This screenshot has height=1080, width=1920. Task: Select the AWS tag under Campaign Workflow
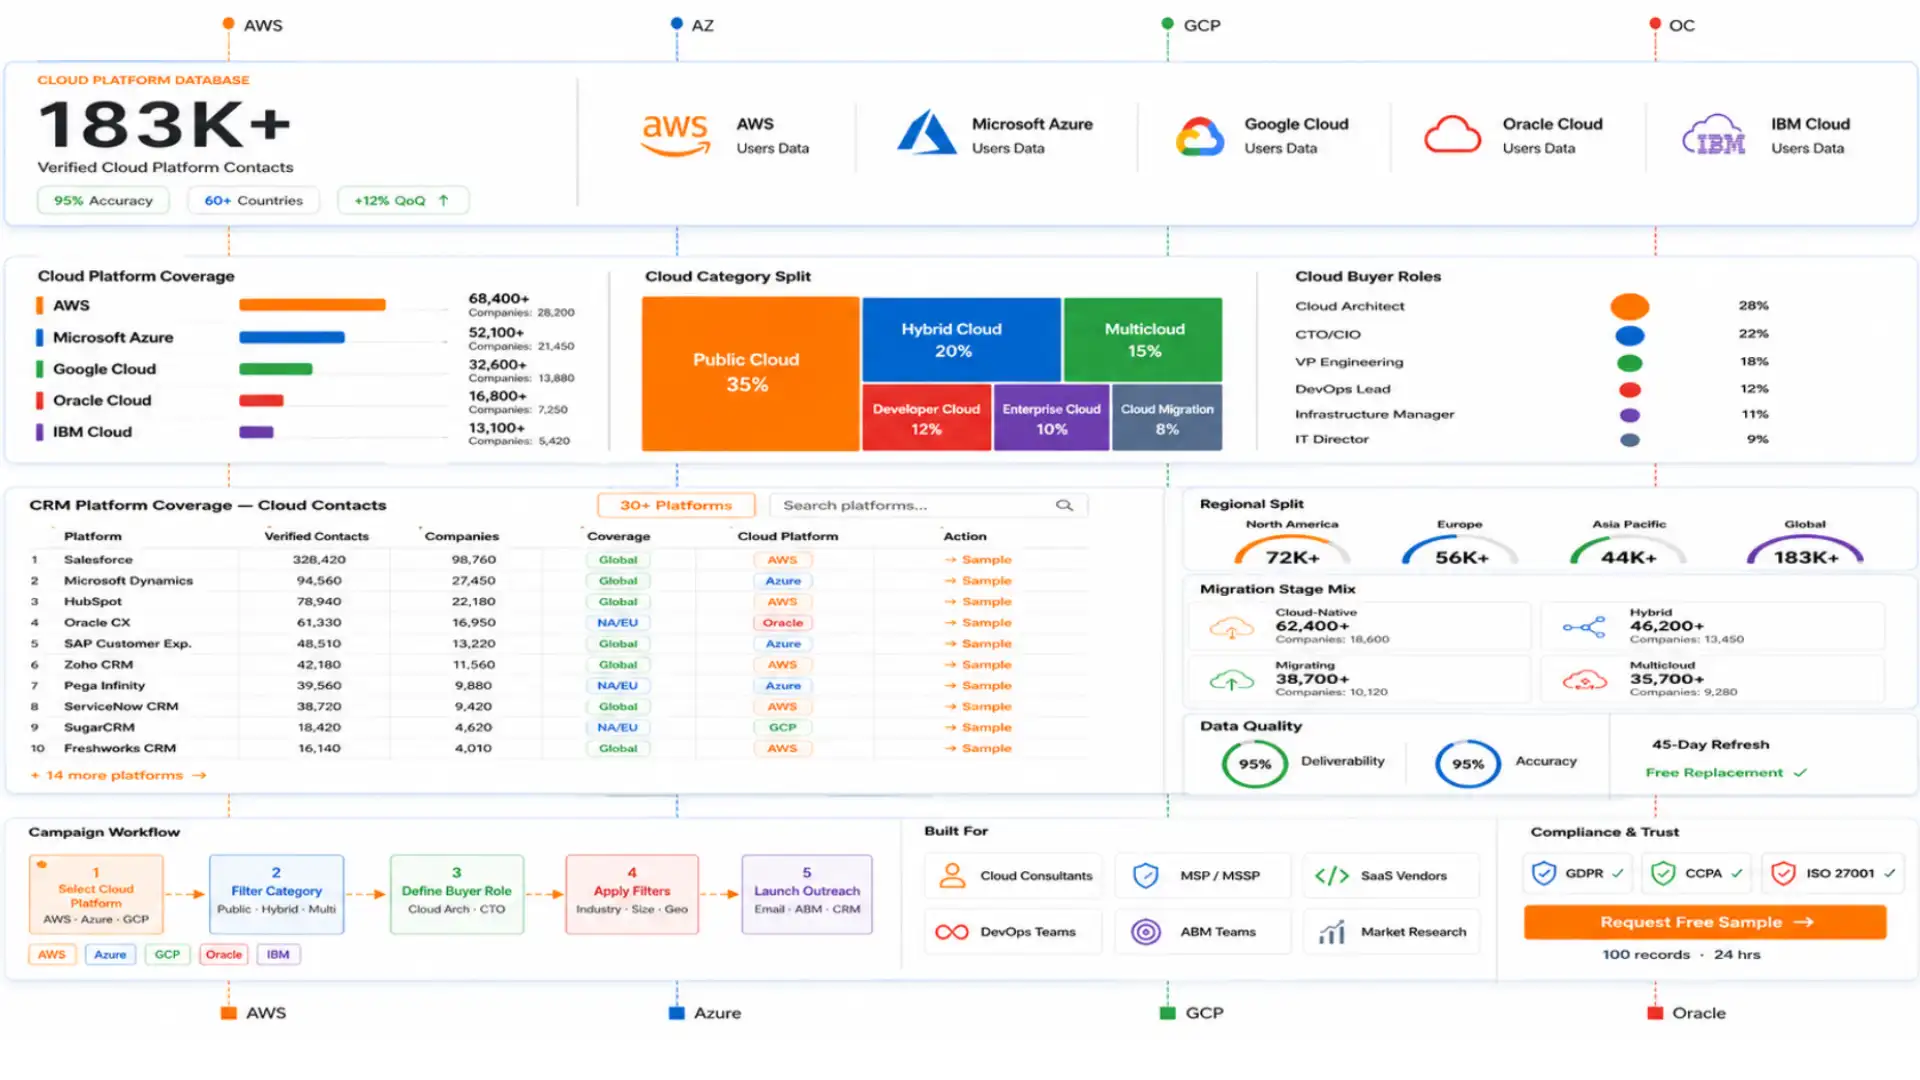(x=52, y=955)
